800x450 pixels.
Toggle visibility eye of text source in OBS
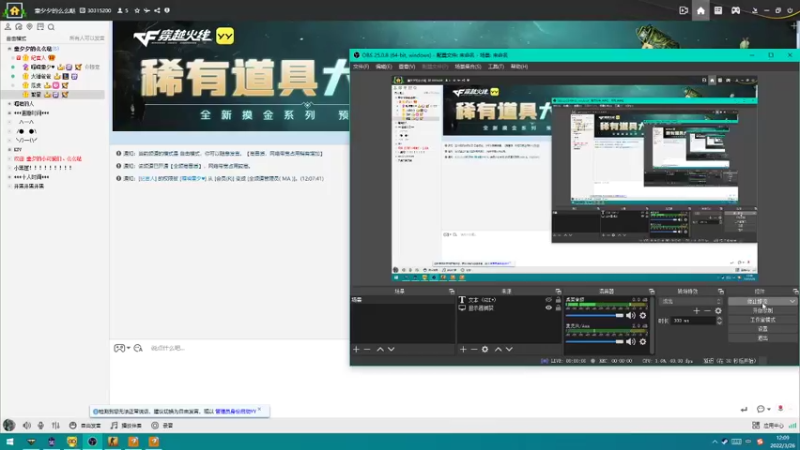(x=548, y=300)
